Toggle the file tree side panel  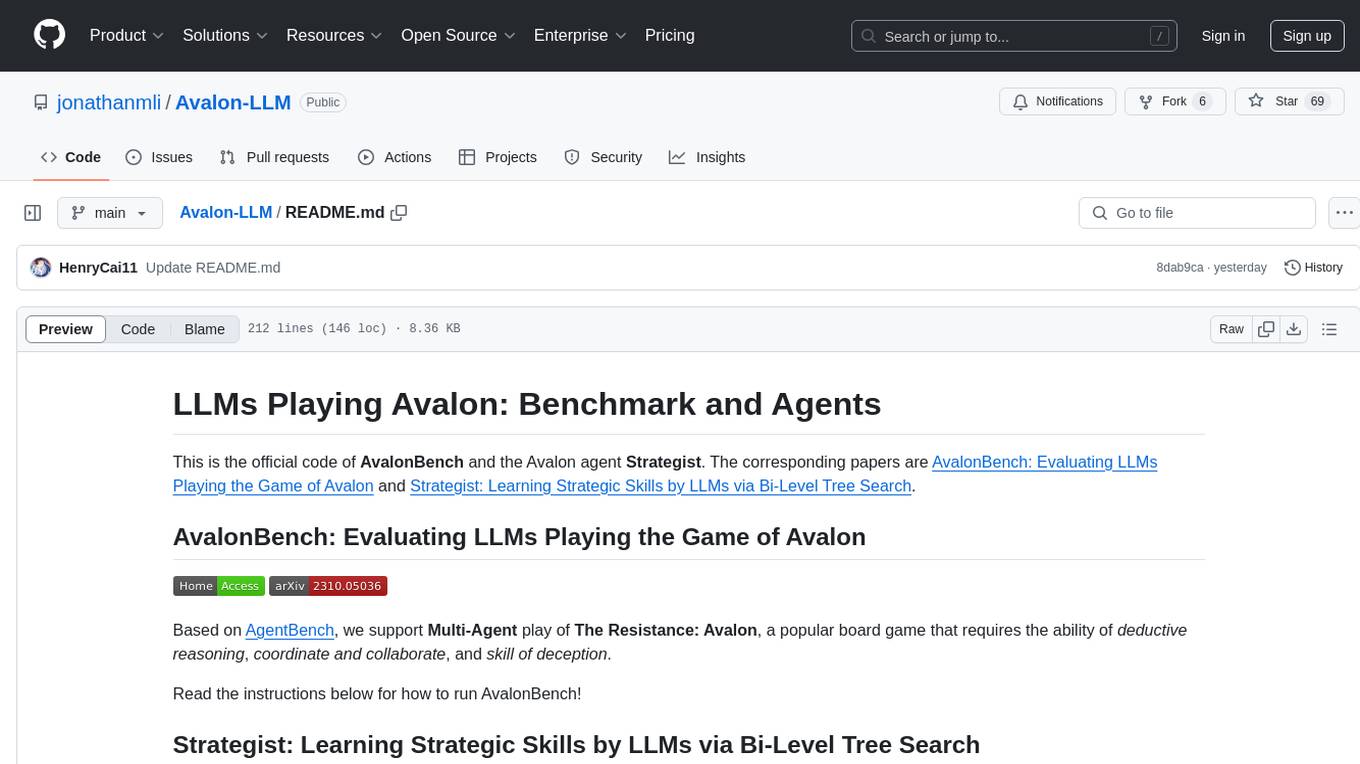[x=33, y=213]
